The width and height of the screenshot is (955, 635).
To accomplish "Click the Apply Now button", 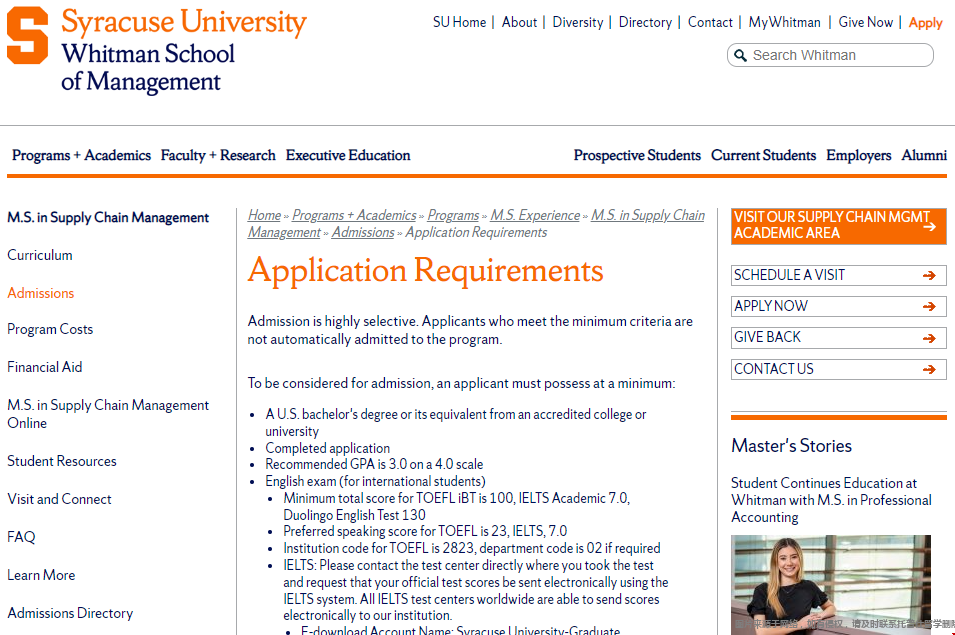I will point(839,306).
